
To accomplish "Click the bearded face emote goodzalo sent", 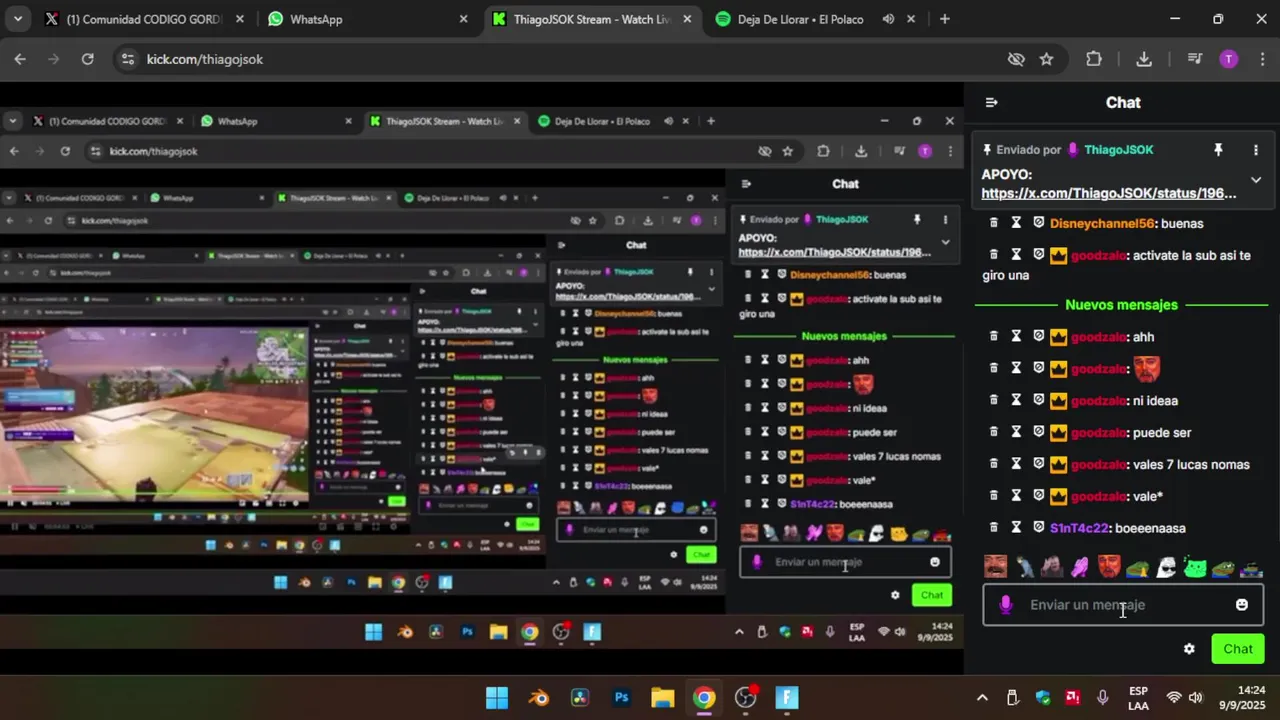I will [1146, 369].
